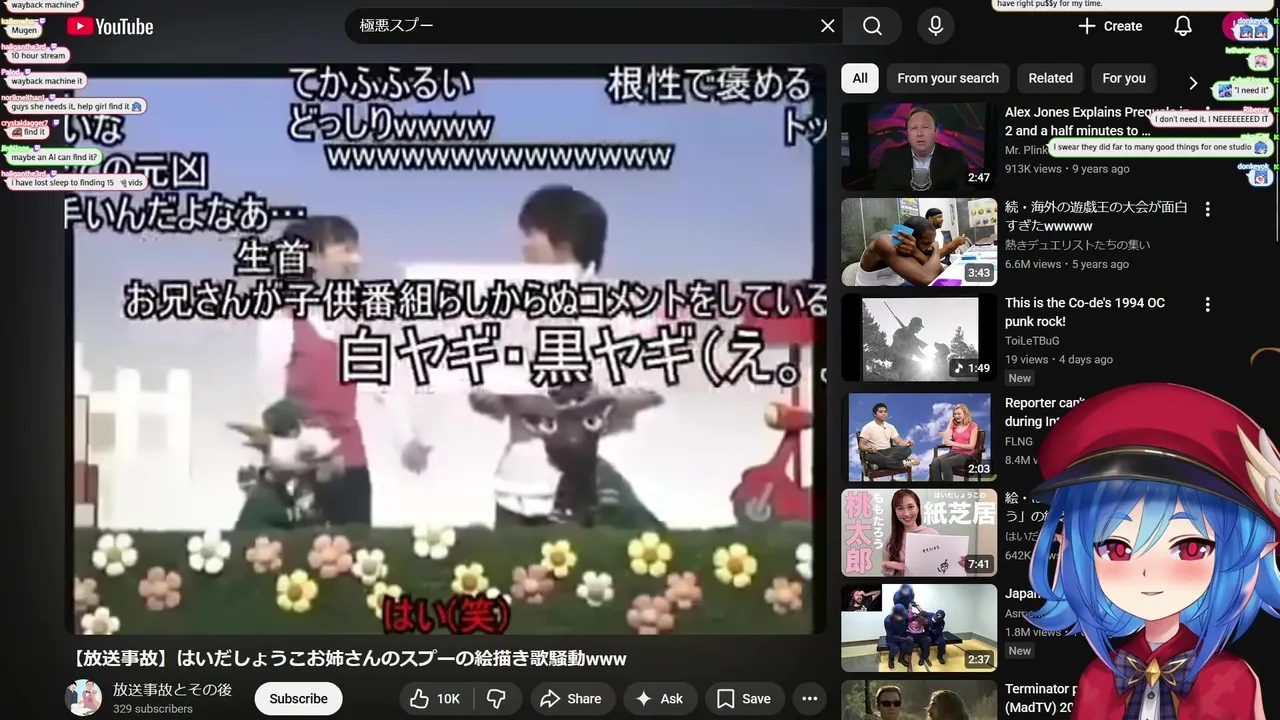
Task: Click the magnifier search button
Action: pyautogui.click(x=872, y=26)
